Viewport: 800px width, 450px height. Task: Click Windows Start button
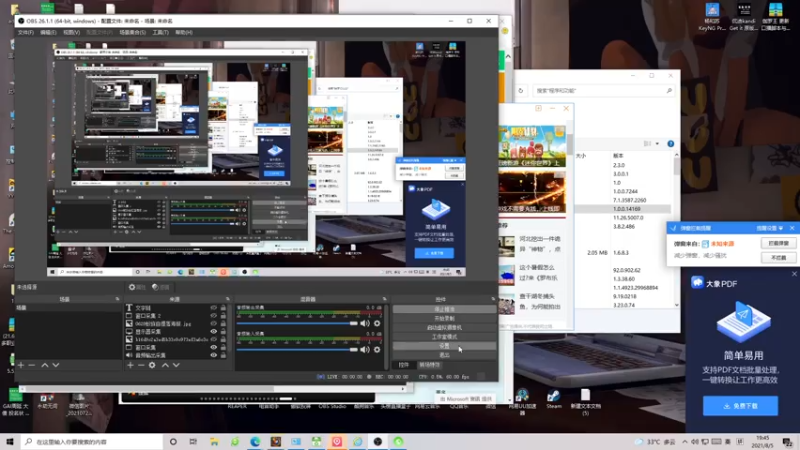tap(10, 442)
